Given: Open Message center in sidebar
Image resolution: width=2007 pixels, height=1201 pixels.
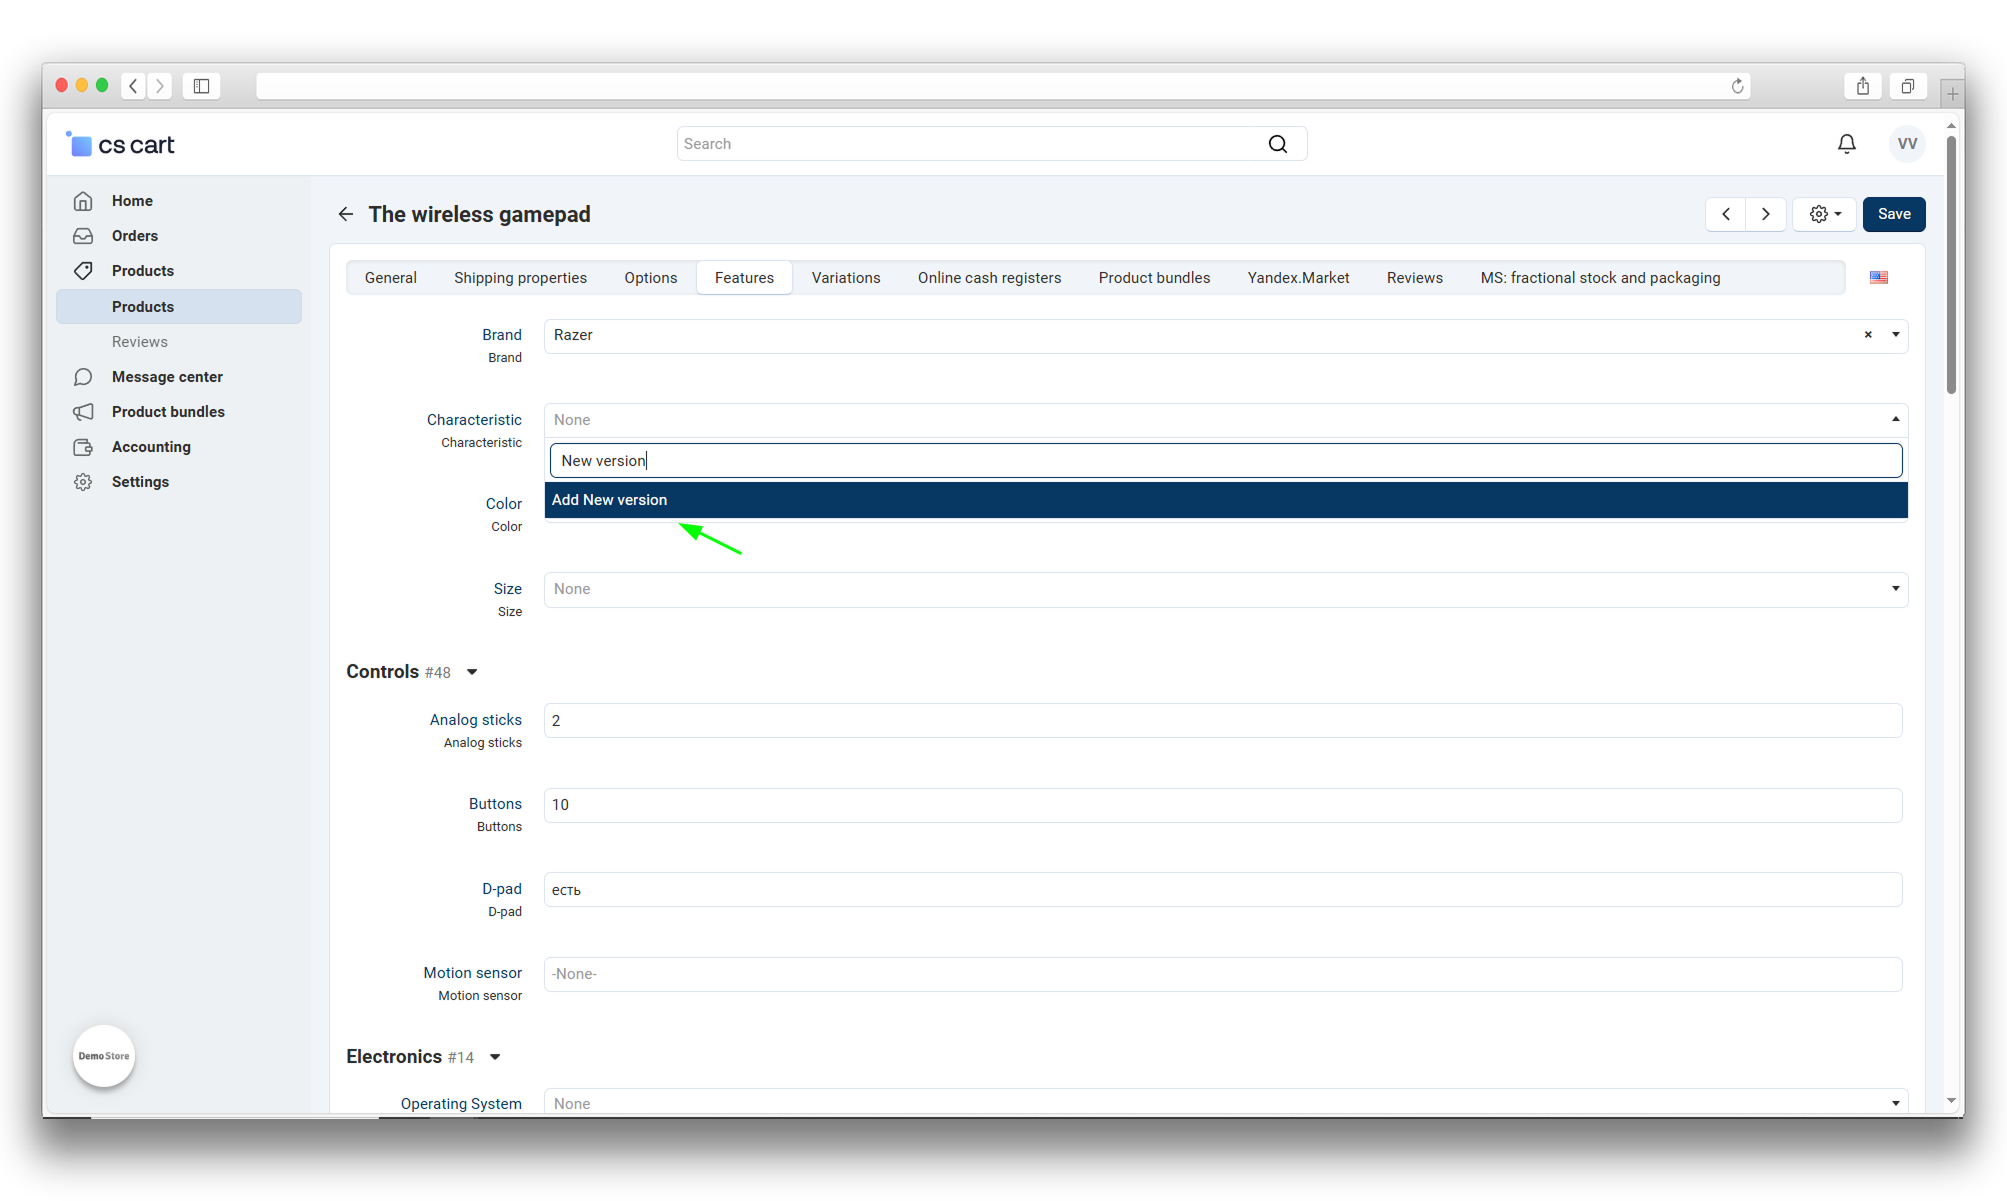Looking at the screenshot, I should coord(167,377).
